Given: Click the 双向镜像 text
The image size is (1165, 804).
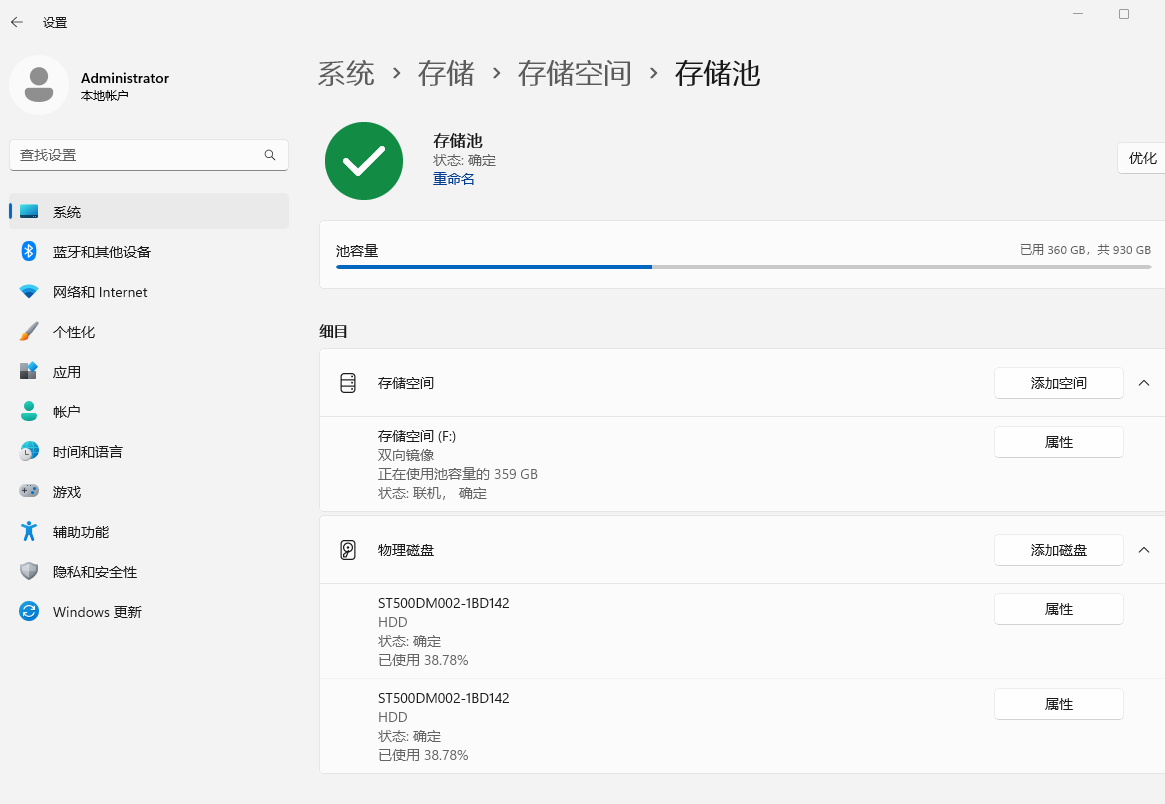Looking at the screenshot, I should point(406,455).
